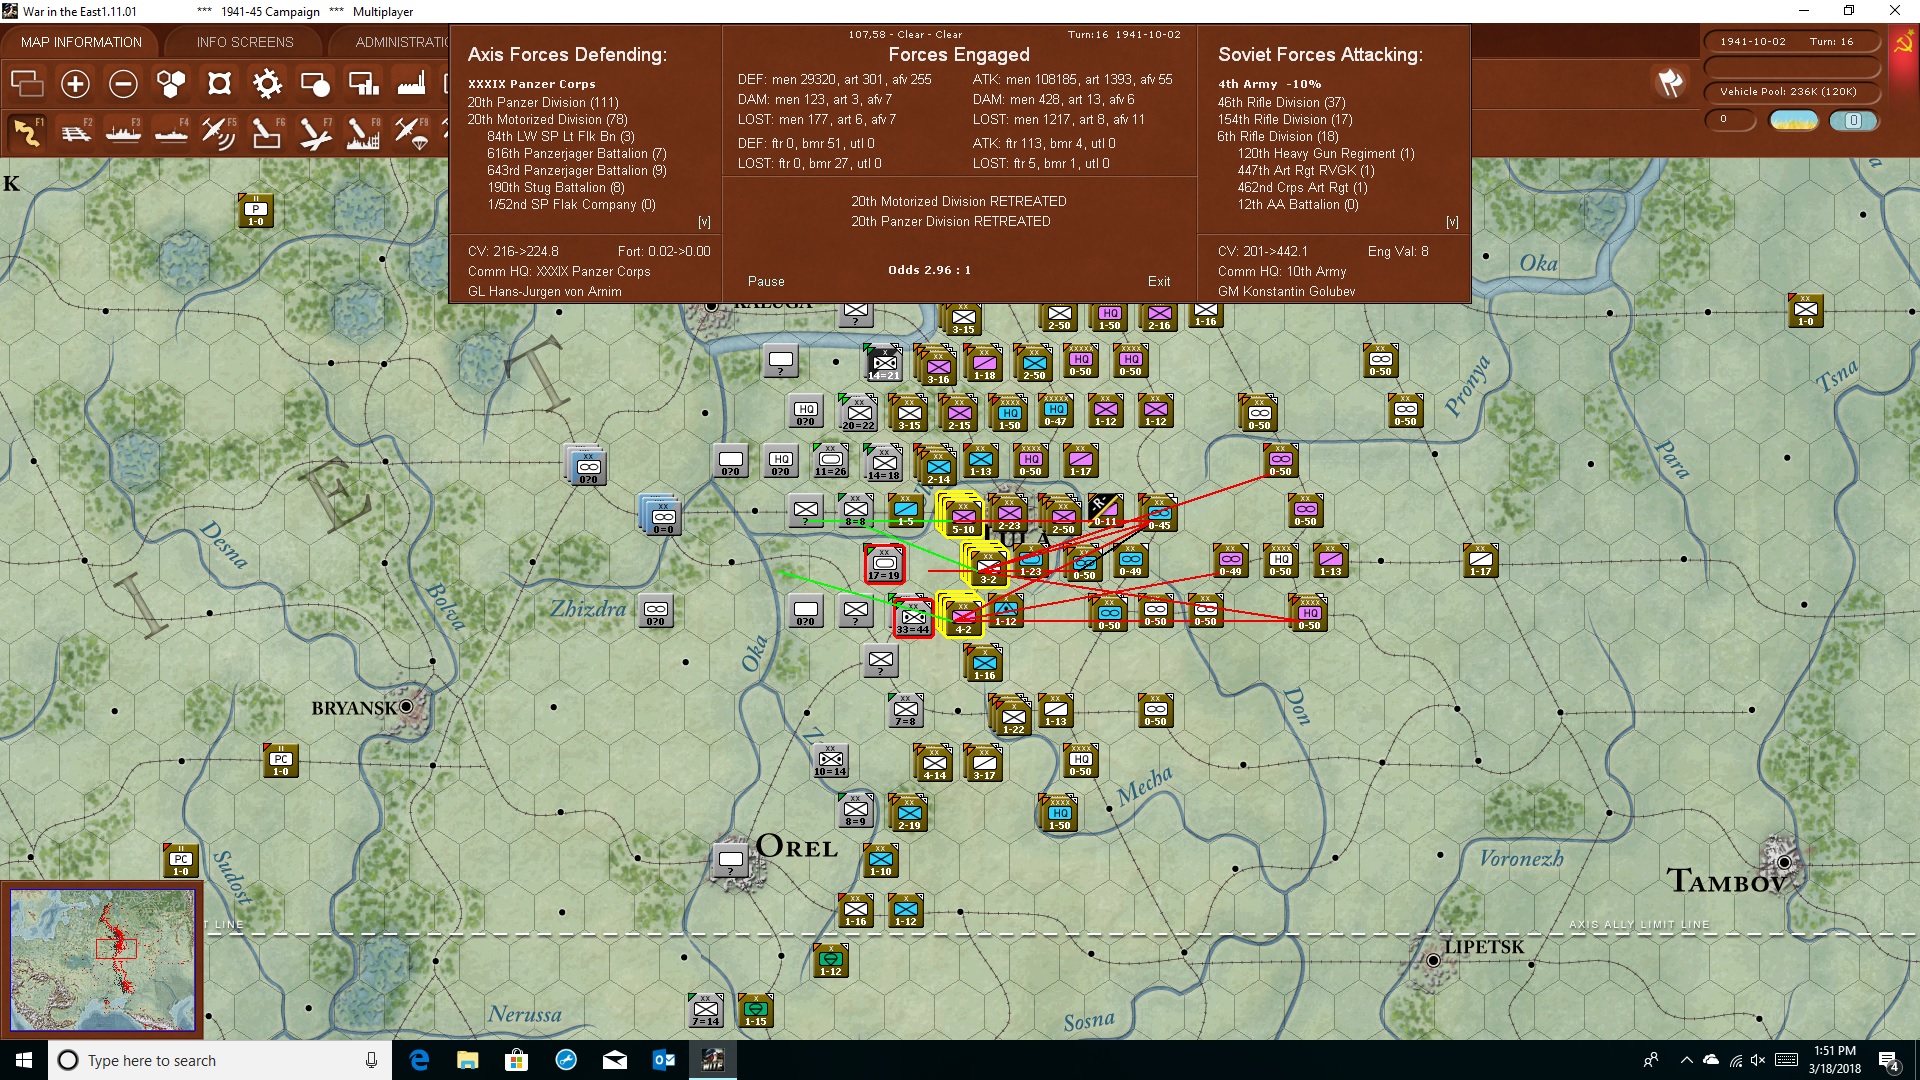
Task: Click the Bryansk city marker
Action: pos(407,707)
